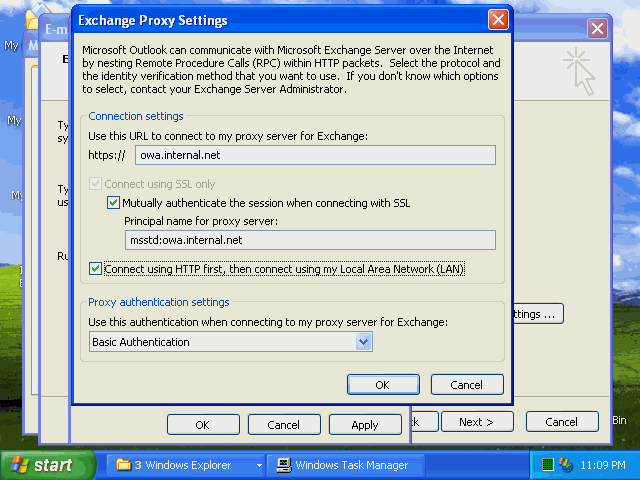Screen dimensions: 640x480
Task: Toggle Connect using HTTP first checkbox
Action: click(x=95, y=269)
